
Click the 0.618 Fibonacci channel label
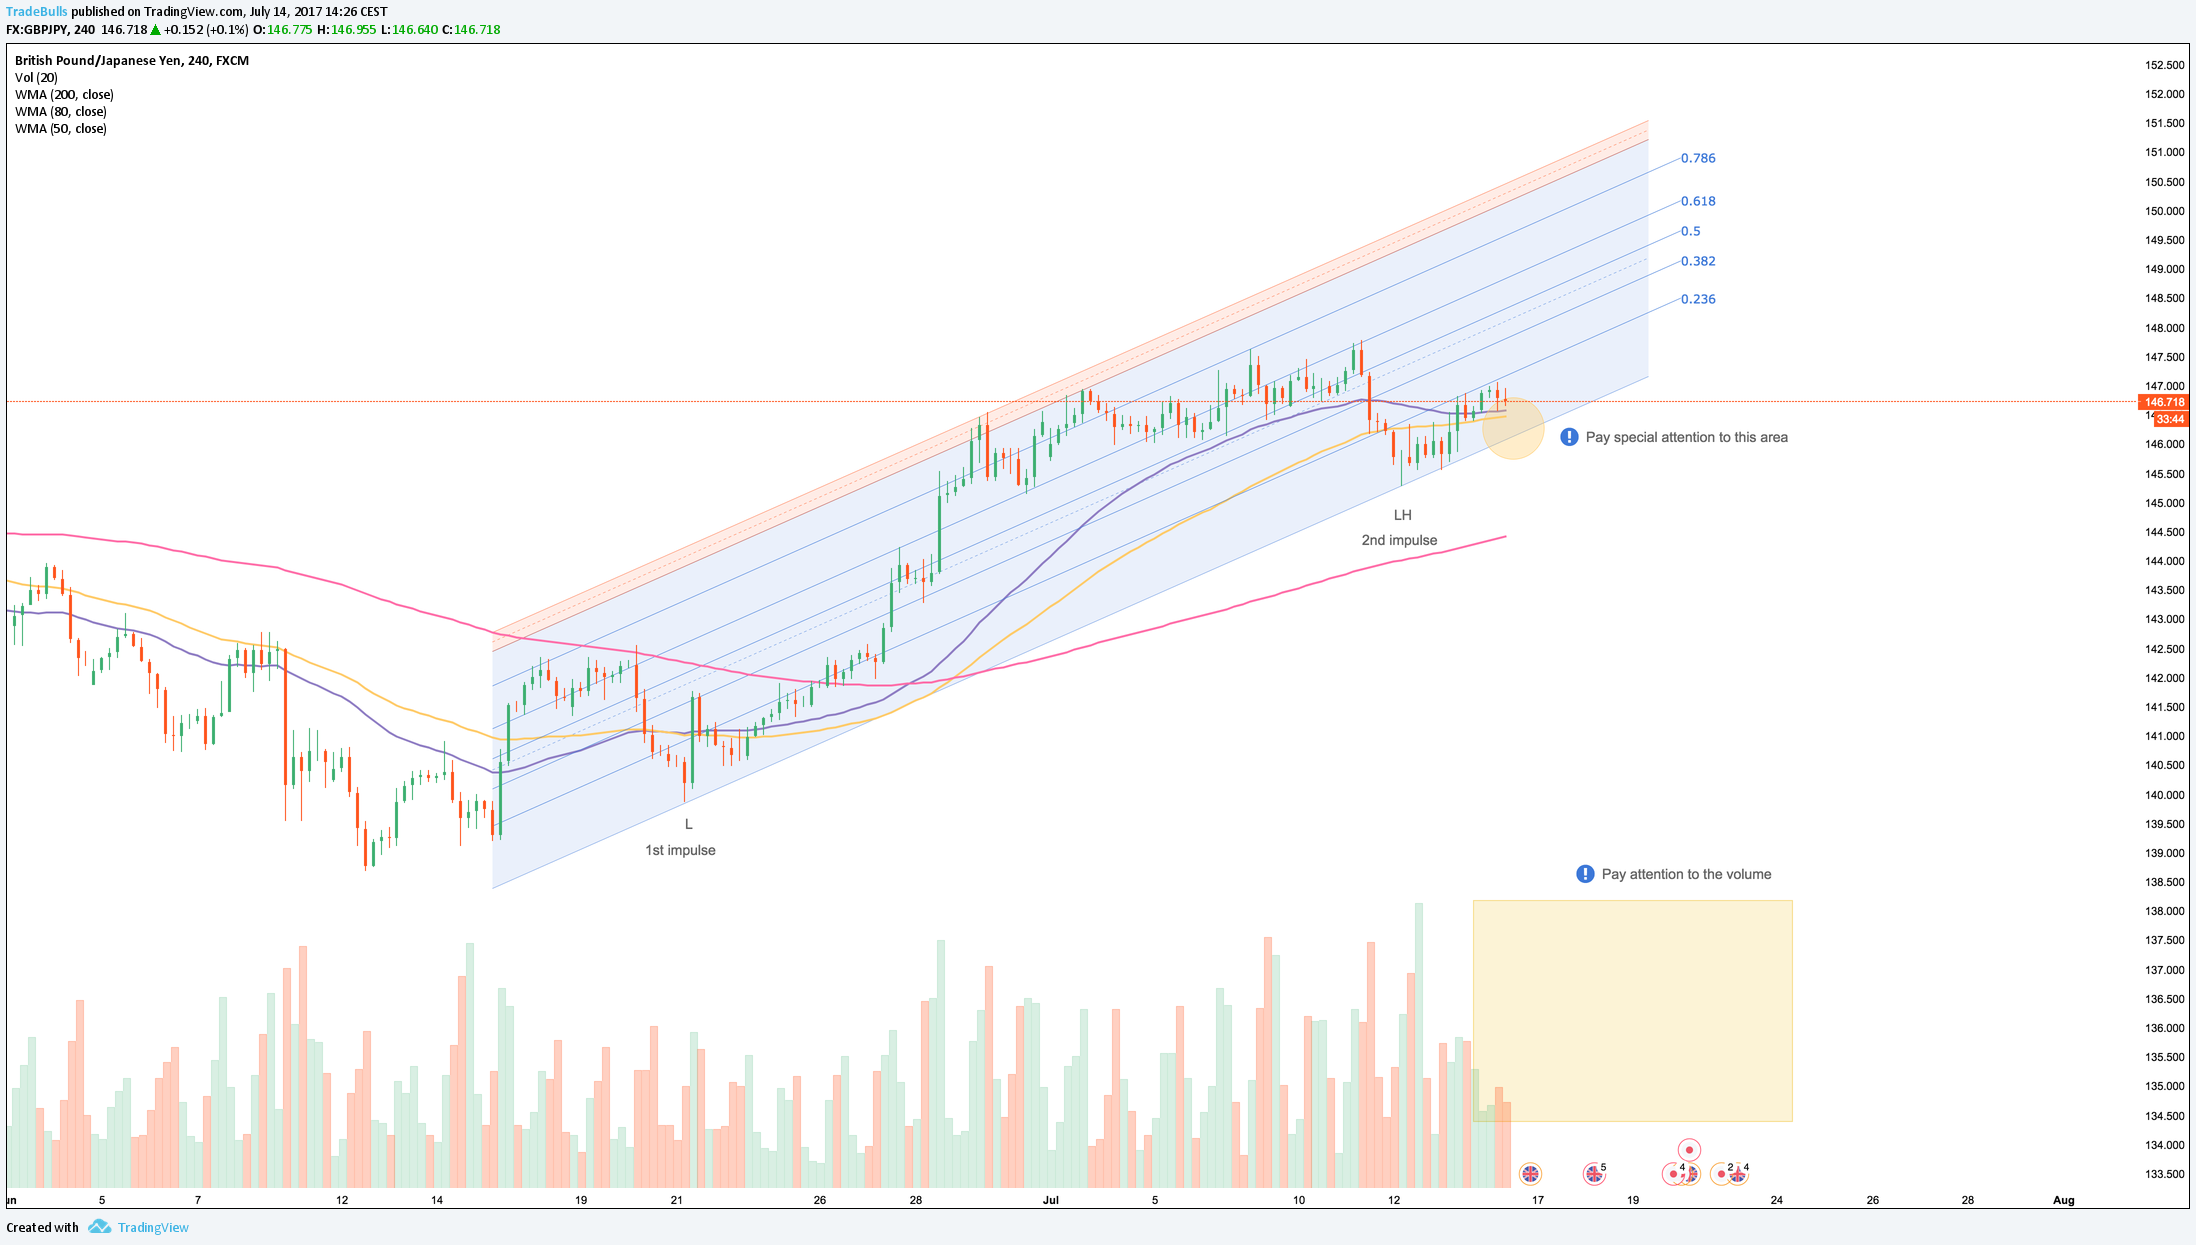(1698, 201)
